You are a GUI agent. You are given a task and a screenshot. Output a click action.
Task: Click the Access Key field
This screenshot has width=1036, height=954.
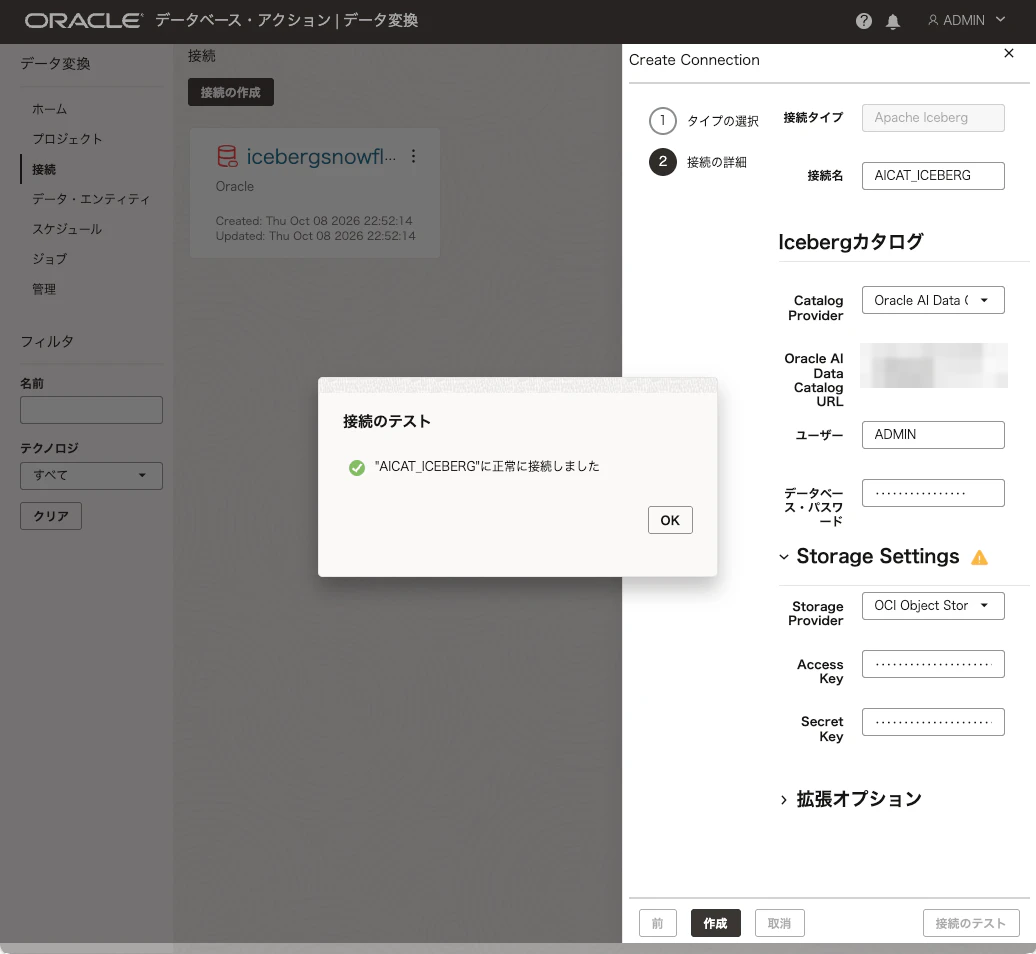coord(933,664)
